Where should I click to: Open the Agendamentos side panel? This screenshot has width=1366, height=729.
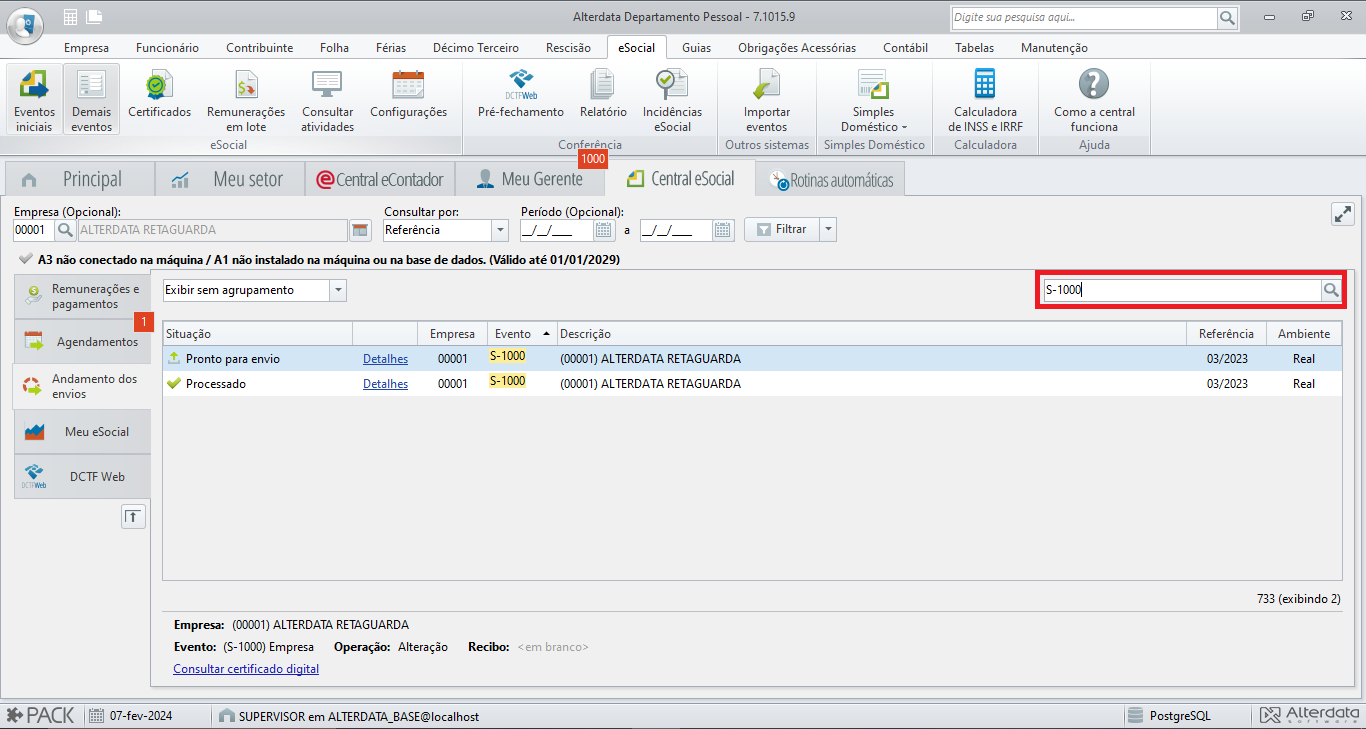[82, 342]
